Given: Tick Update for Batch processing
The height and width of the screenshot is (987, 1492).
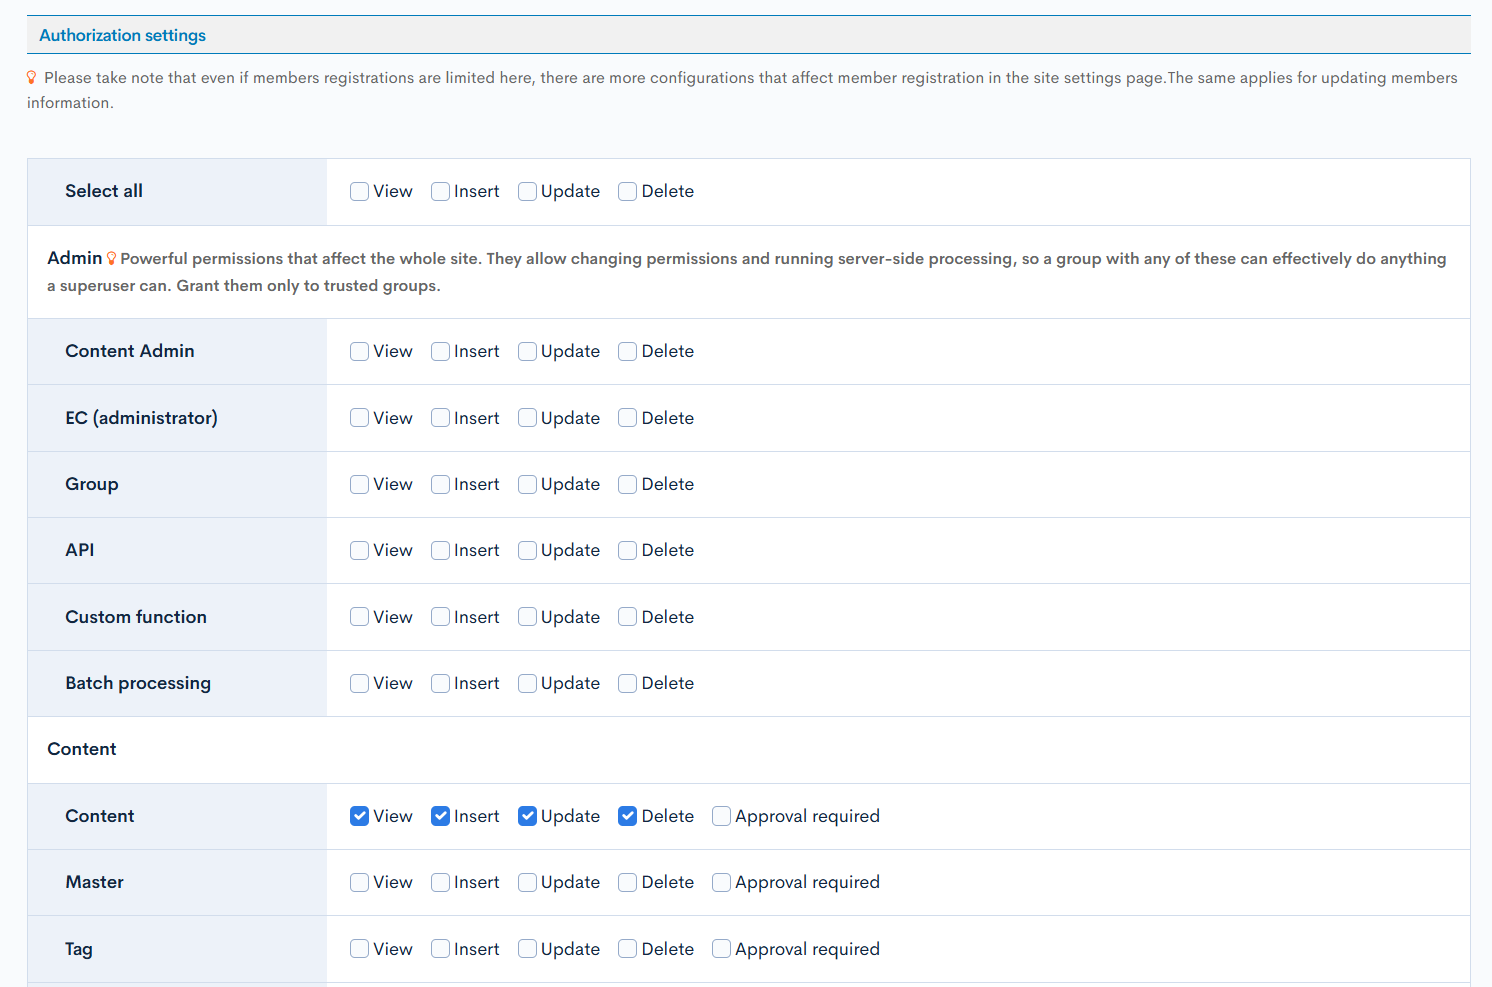Looking at the screenshot, I should click(x=527, y=683).
